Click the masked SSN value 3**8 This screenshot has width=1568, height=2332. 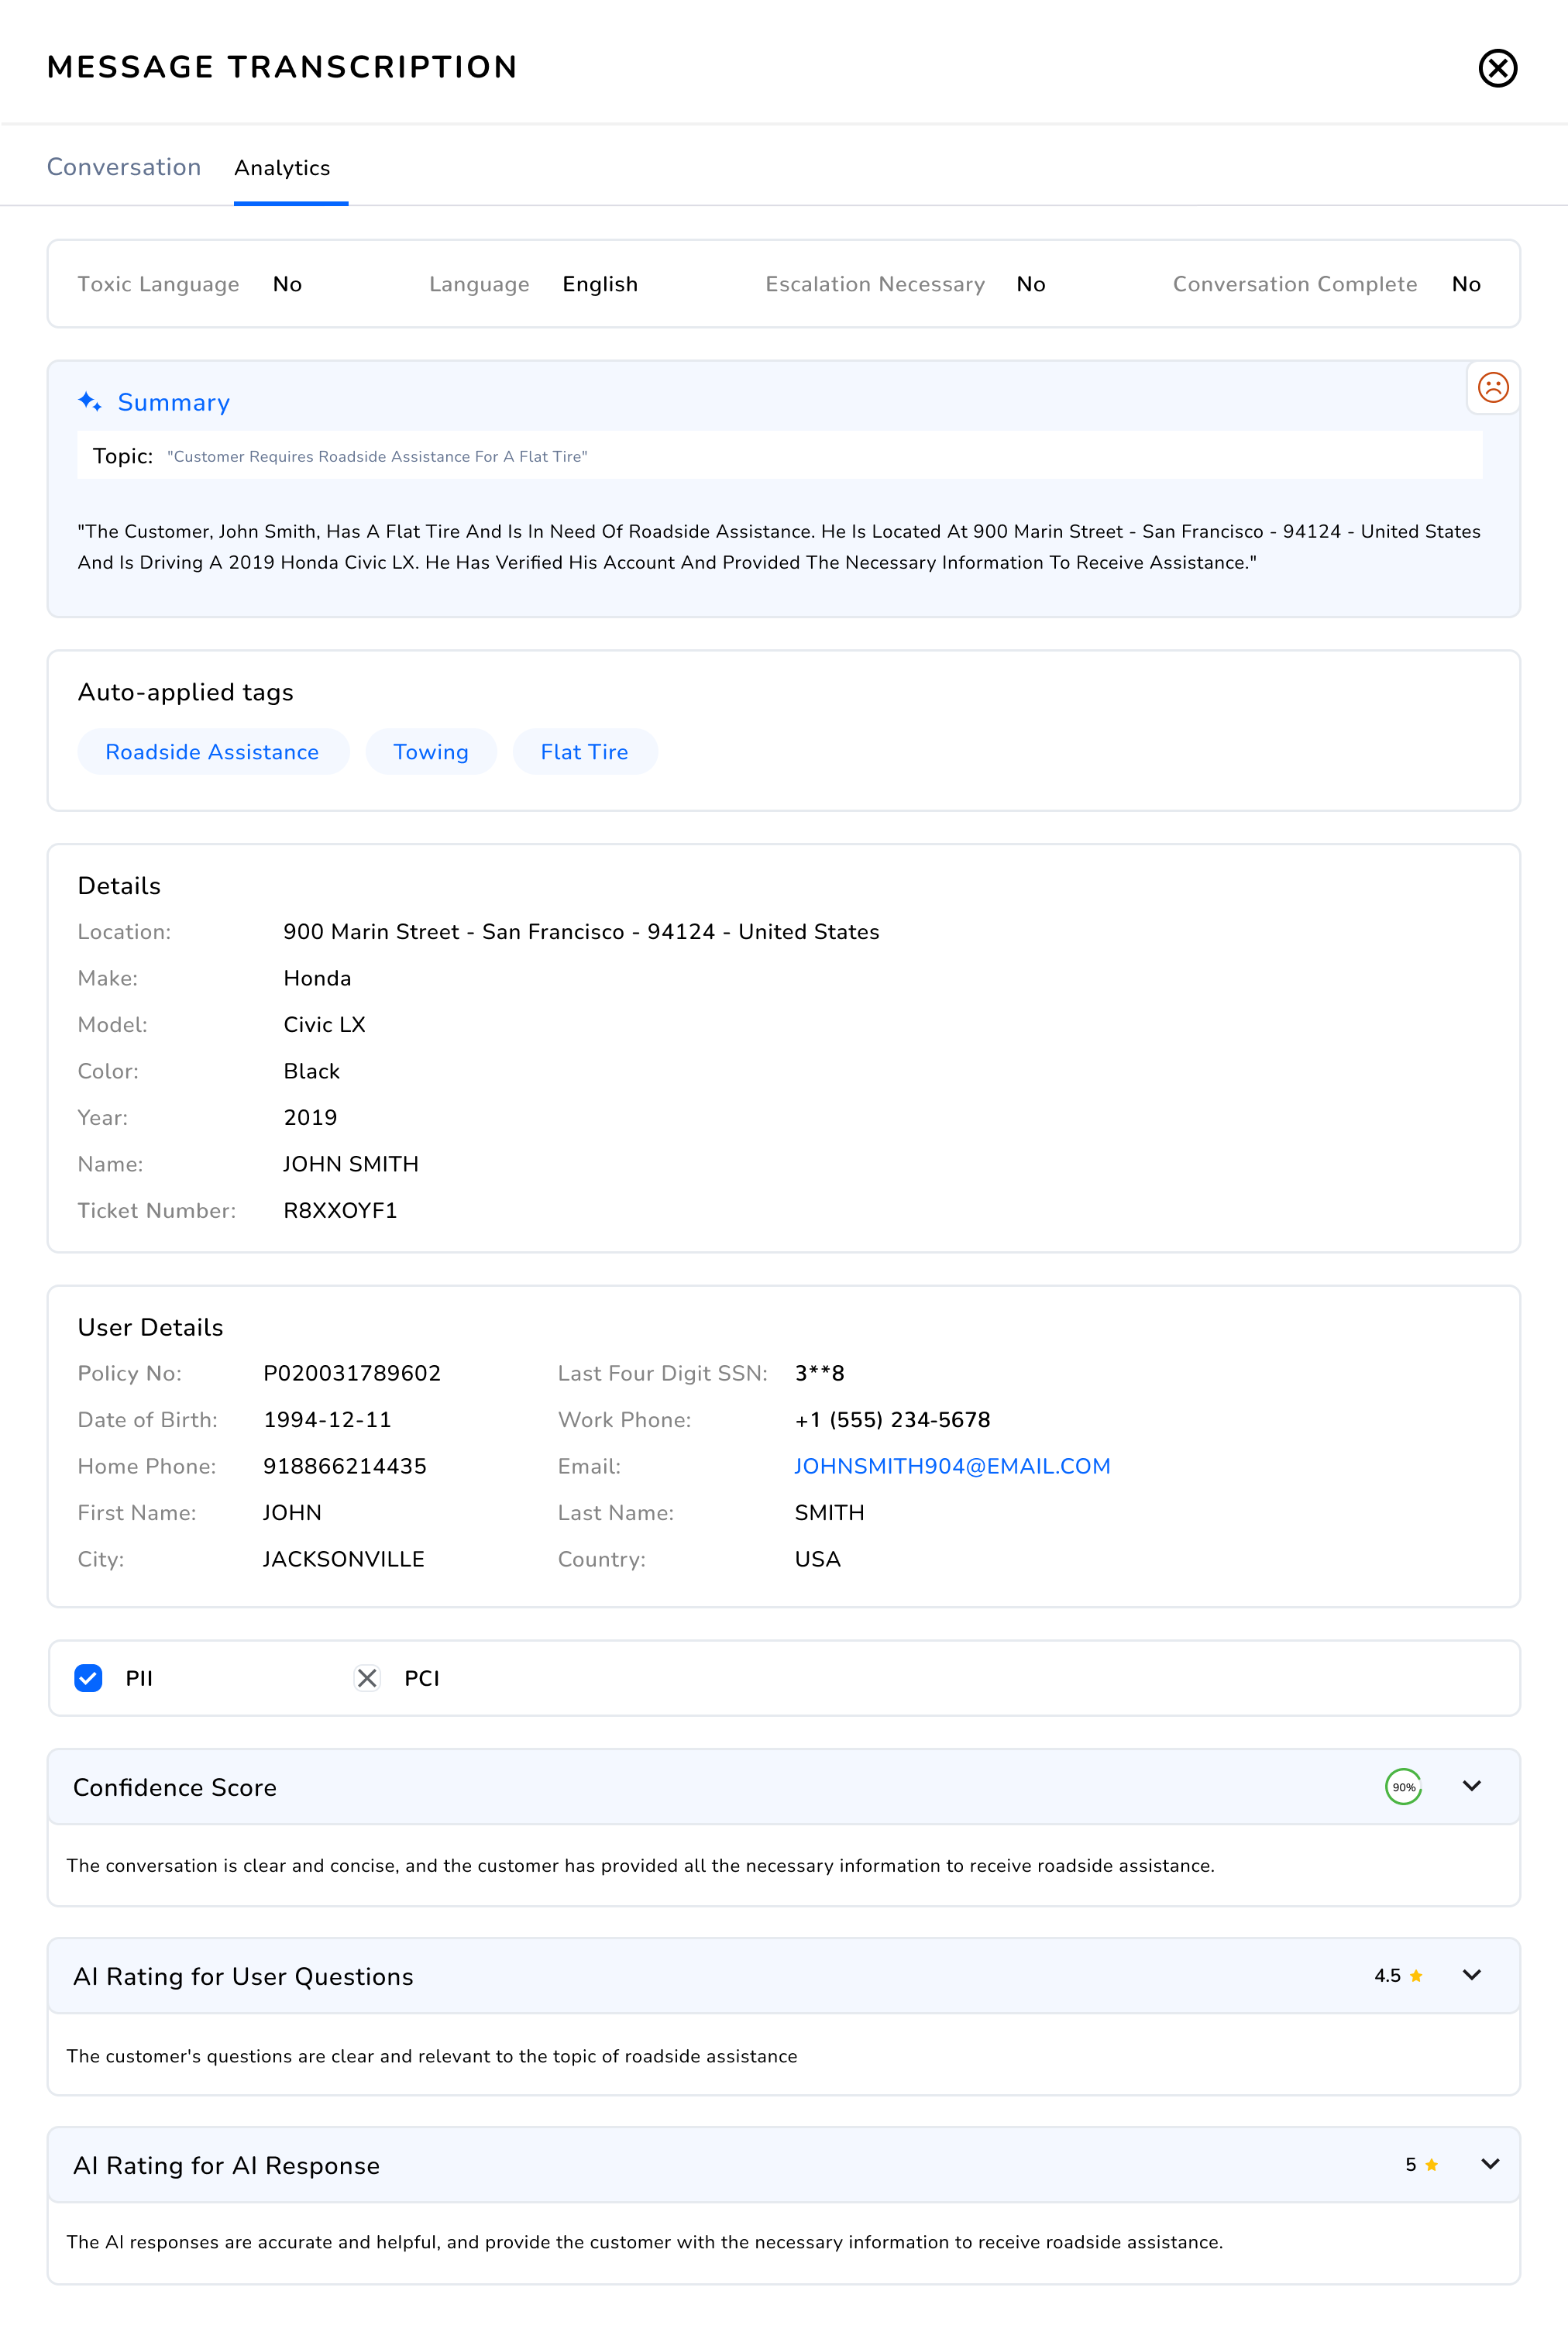coord(819,1373)
